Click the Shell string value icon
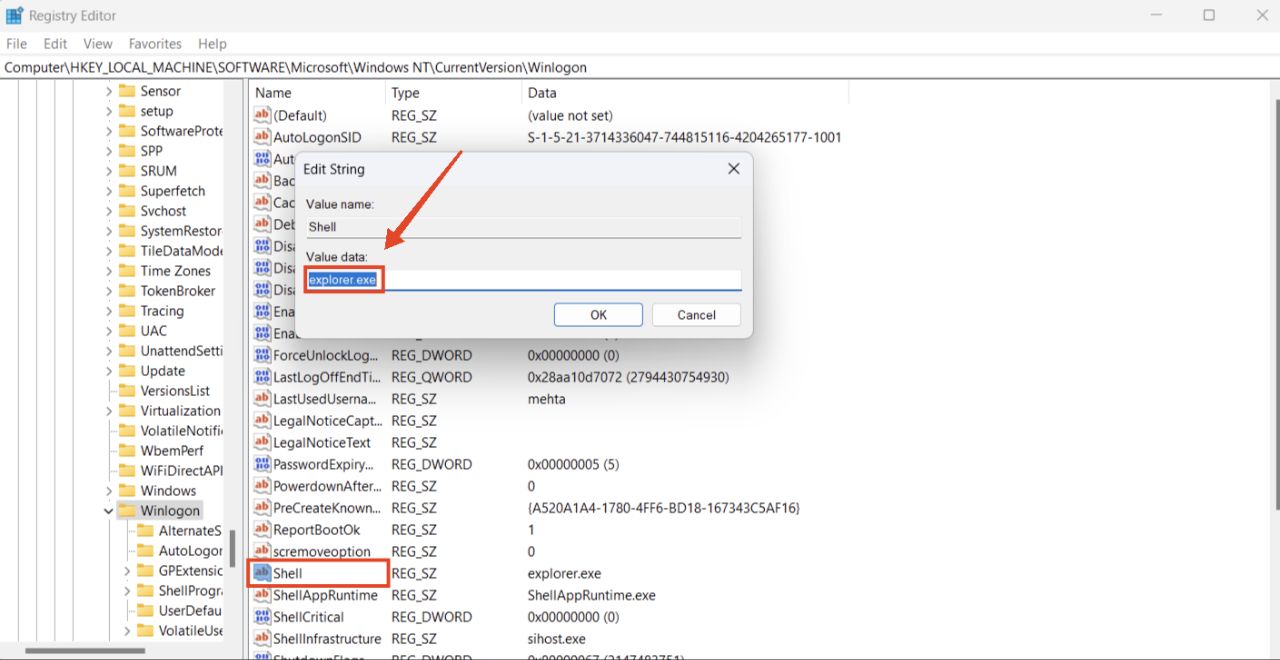 pos(262,574)
